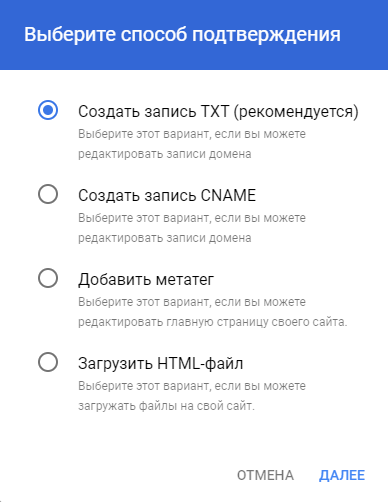Image resolution: width=388 pixels, height=502 pixels.
Task: Click the 'редактировать главную страницу своего сайта' description
Action: click(x=213, y=322)
